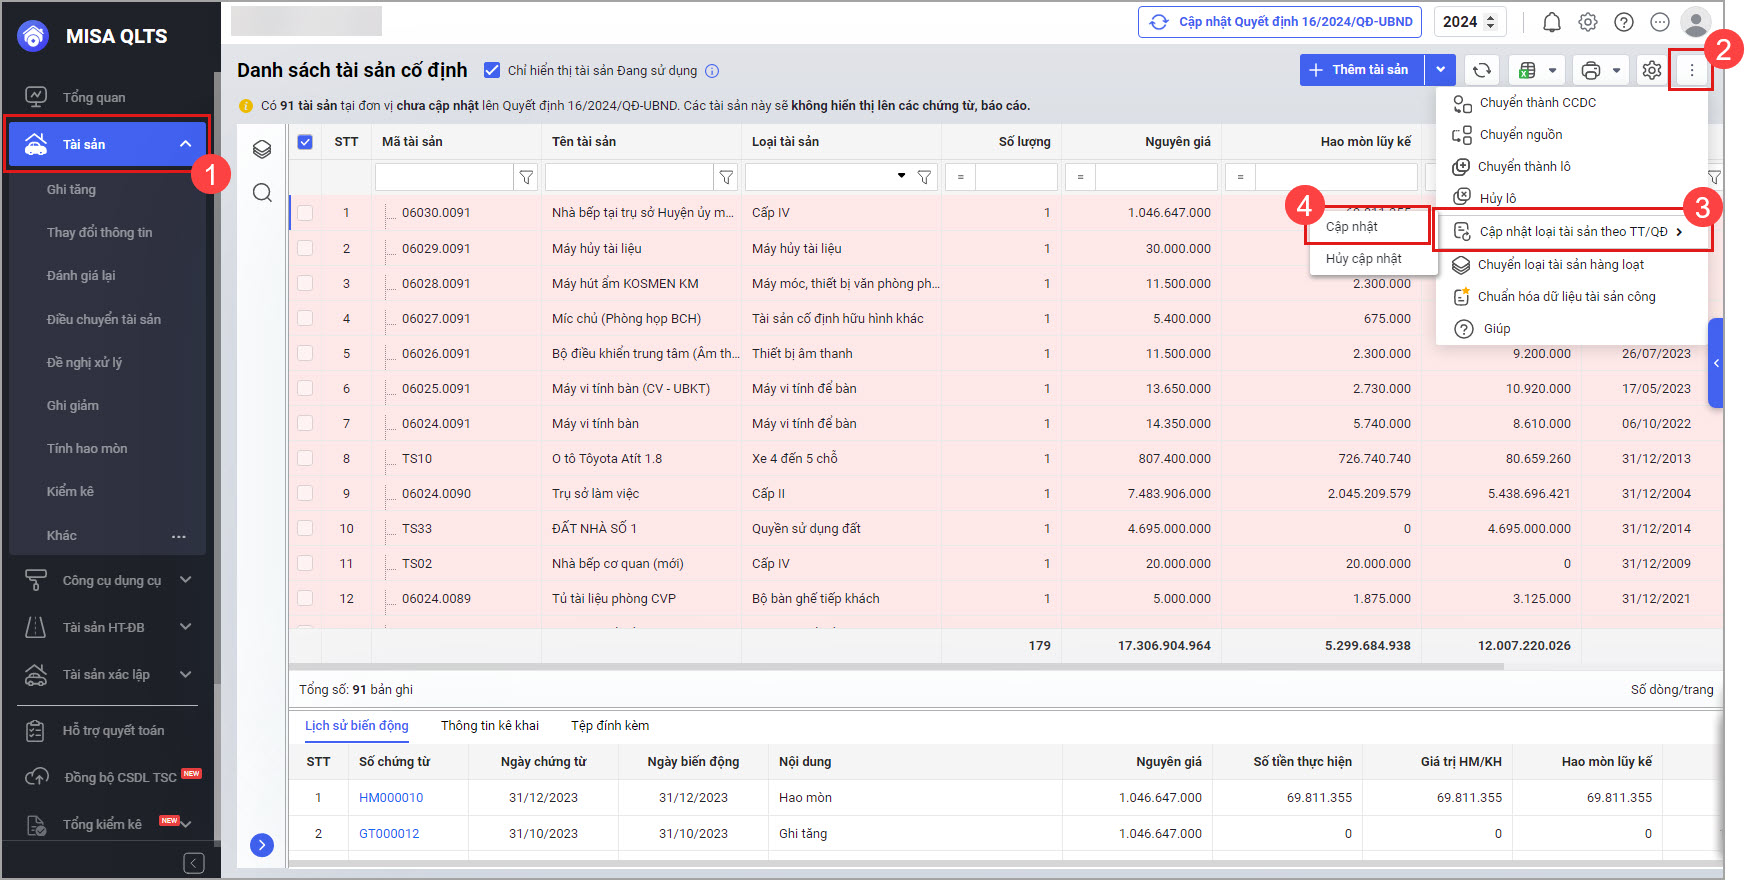This screenshot has height=880, width=1745.
Task: Expand the Thêm tài sản dropdown arrow
Action: [1440, 70]
